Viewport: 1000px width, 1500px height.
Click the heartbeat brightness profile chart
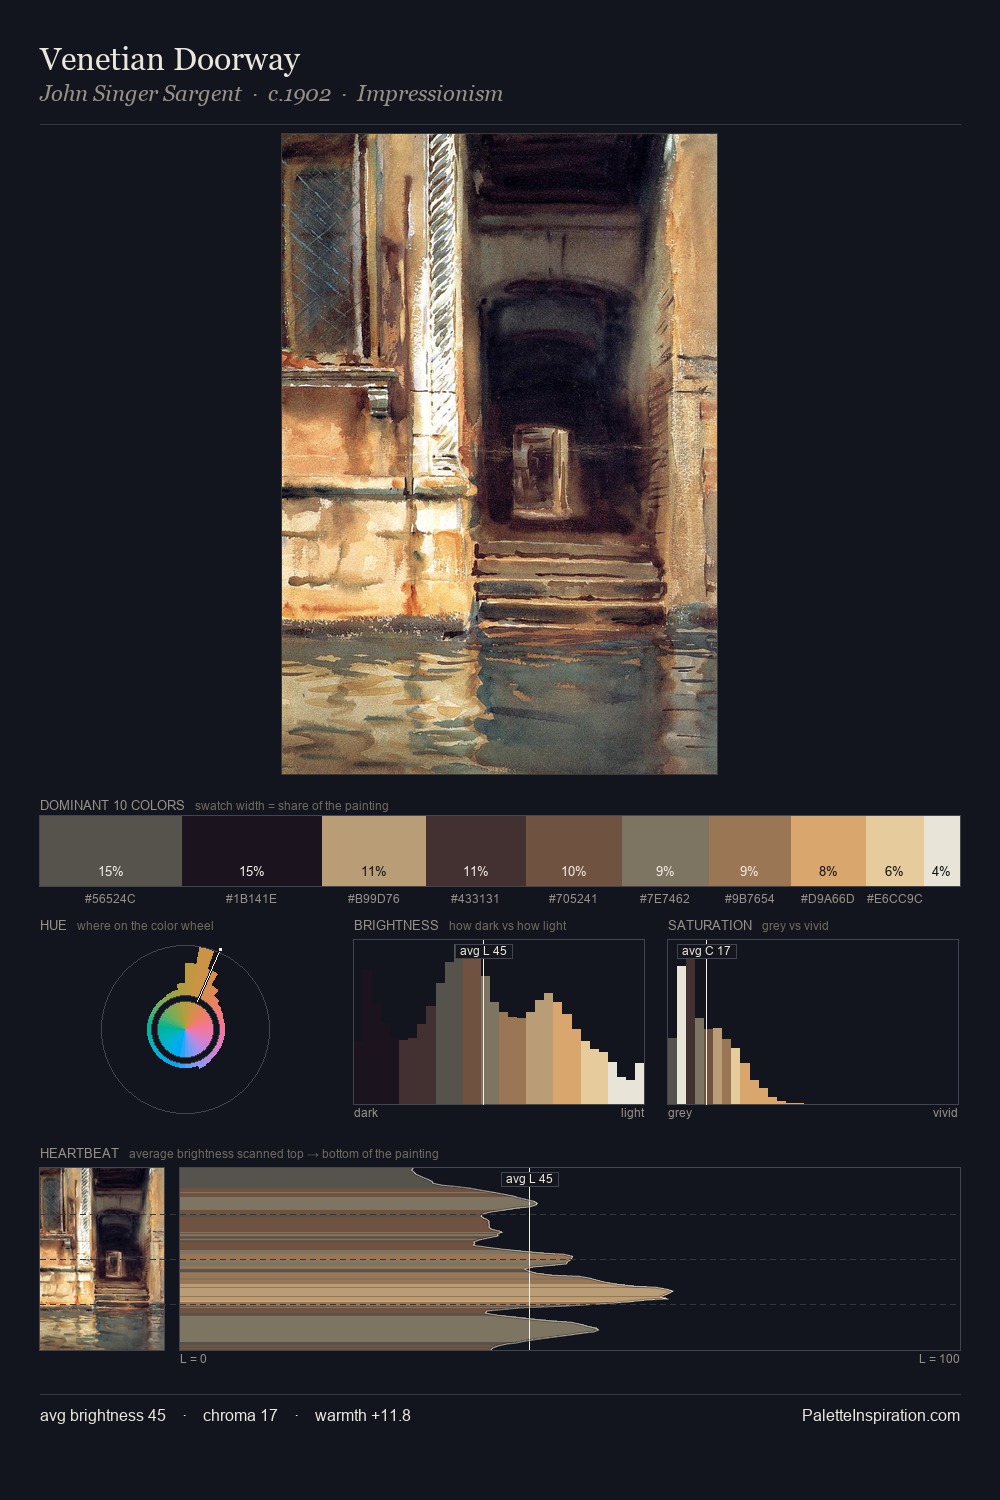570,1259
